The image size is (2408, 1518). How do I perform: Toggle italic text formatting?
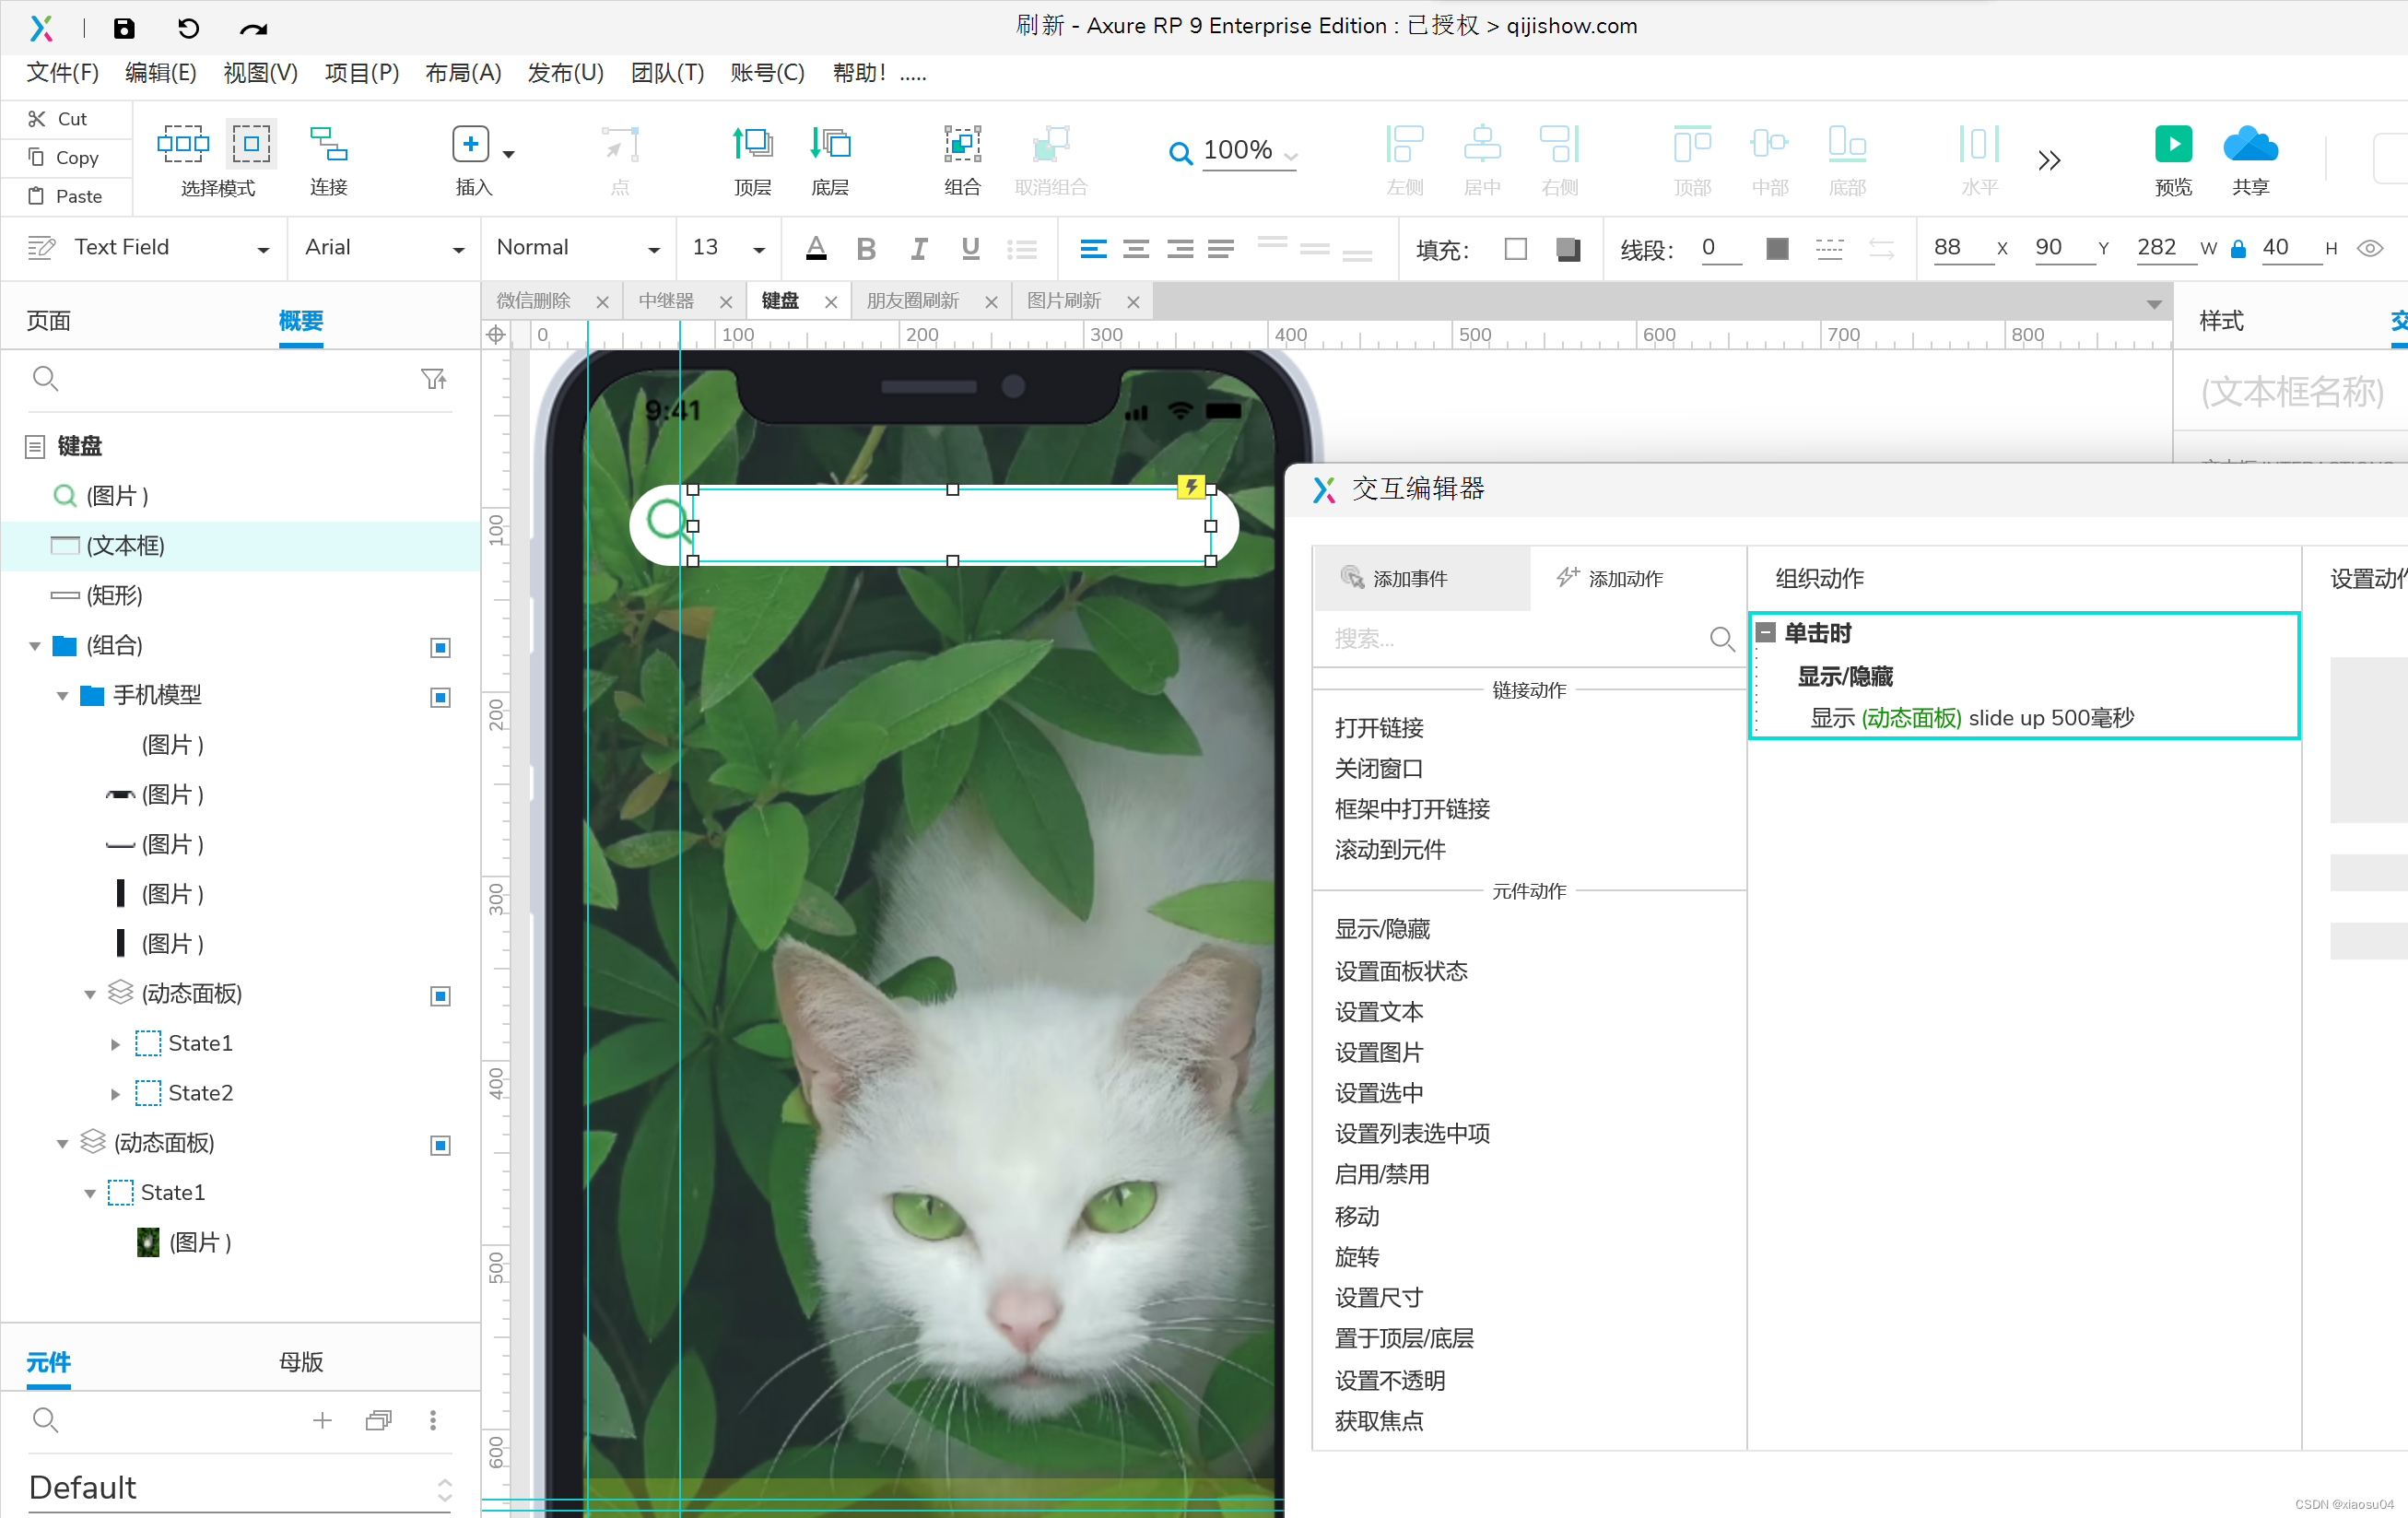pyautogui.click(x=918, y=249)
